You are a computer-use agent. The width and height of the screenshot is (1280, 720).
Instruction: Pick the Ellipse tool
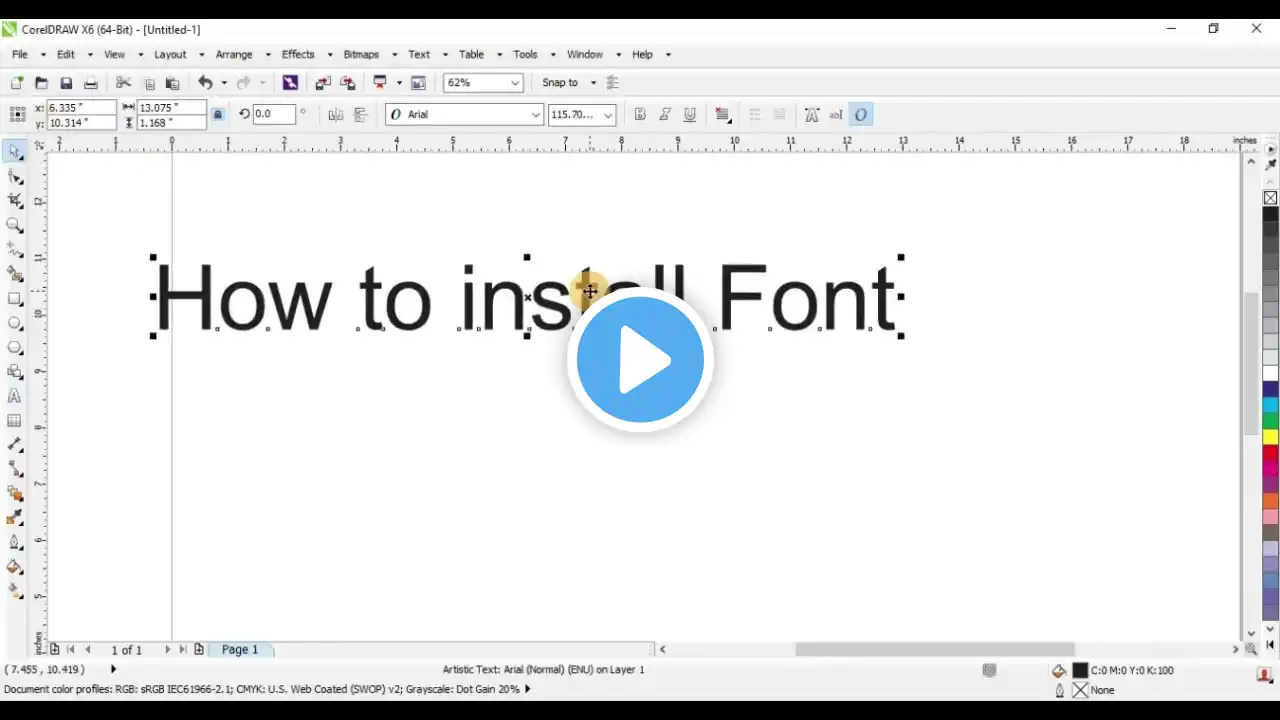pos(15,323)
